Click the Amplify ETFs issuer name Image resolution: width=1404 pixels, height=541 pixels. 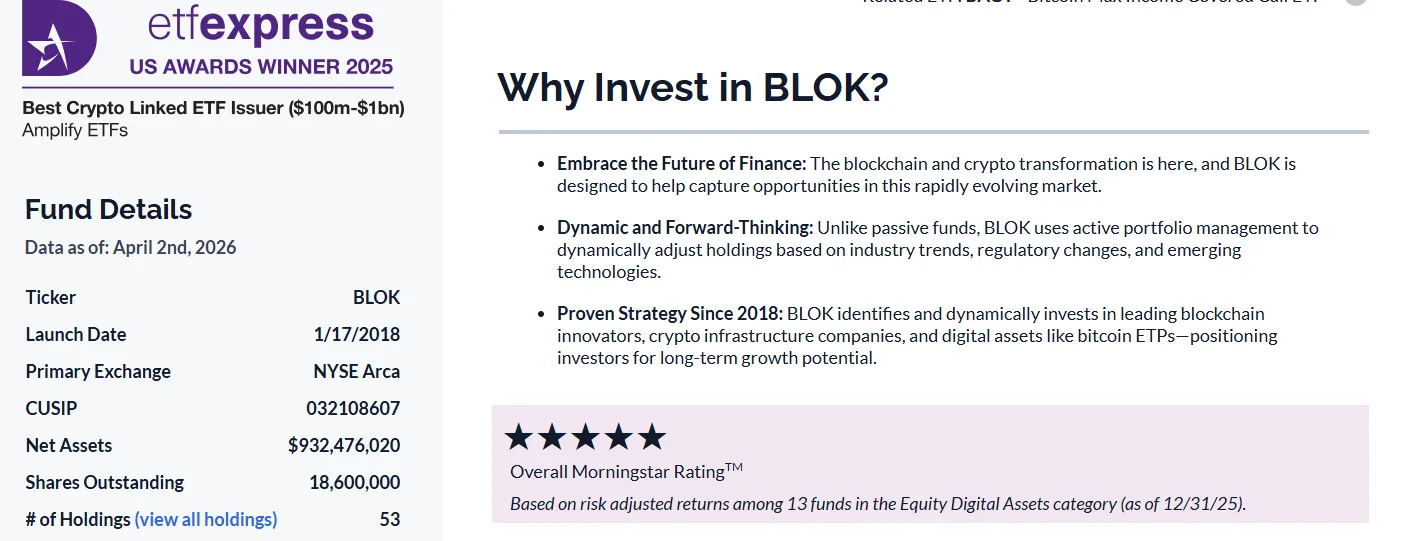coord(75,130)
